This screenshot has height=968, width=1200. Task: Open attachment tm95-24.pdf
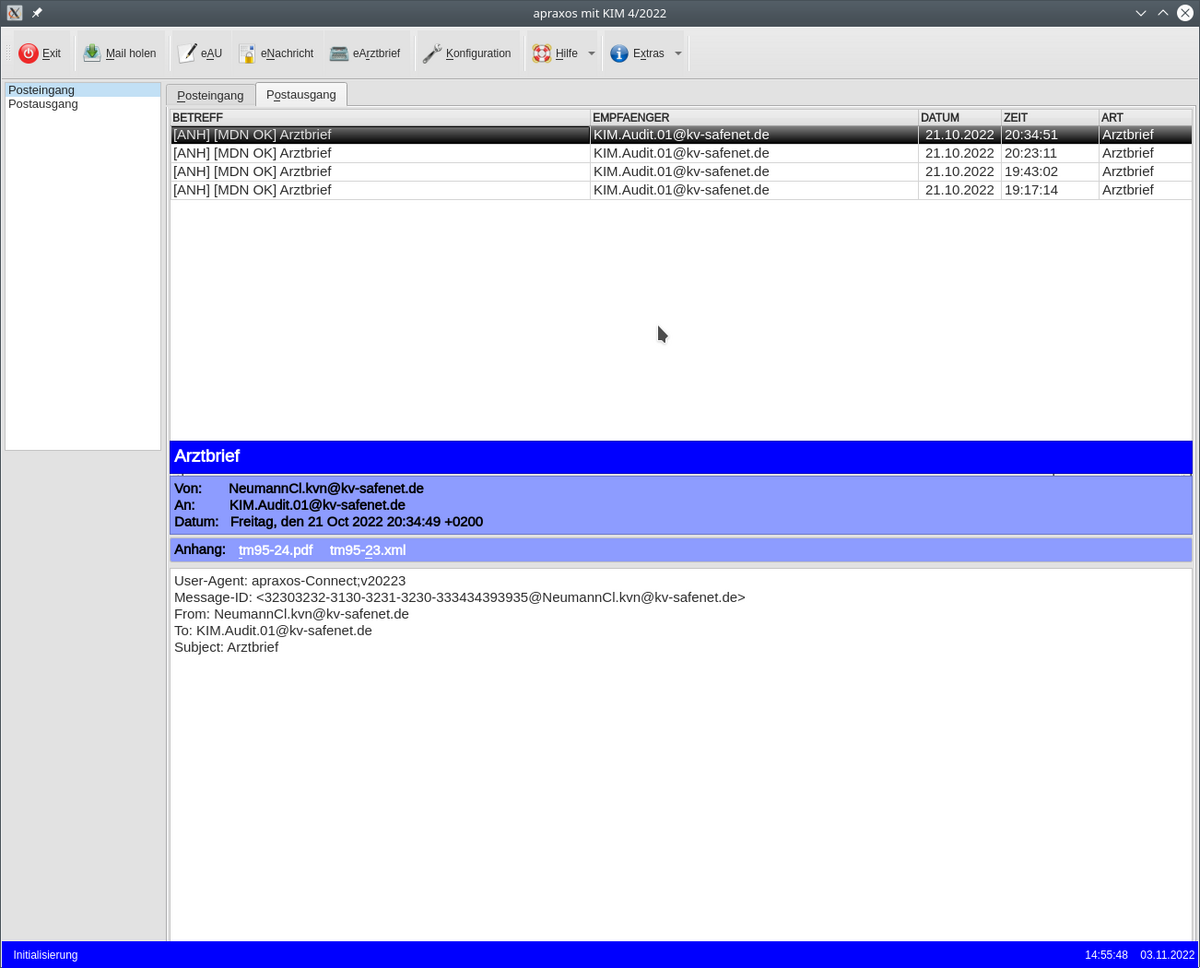click(275, 550)
